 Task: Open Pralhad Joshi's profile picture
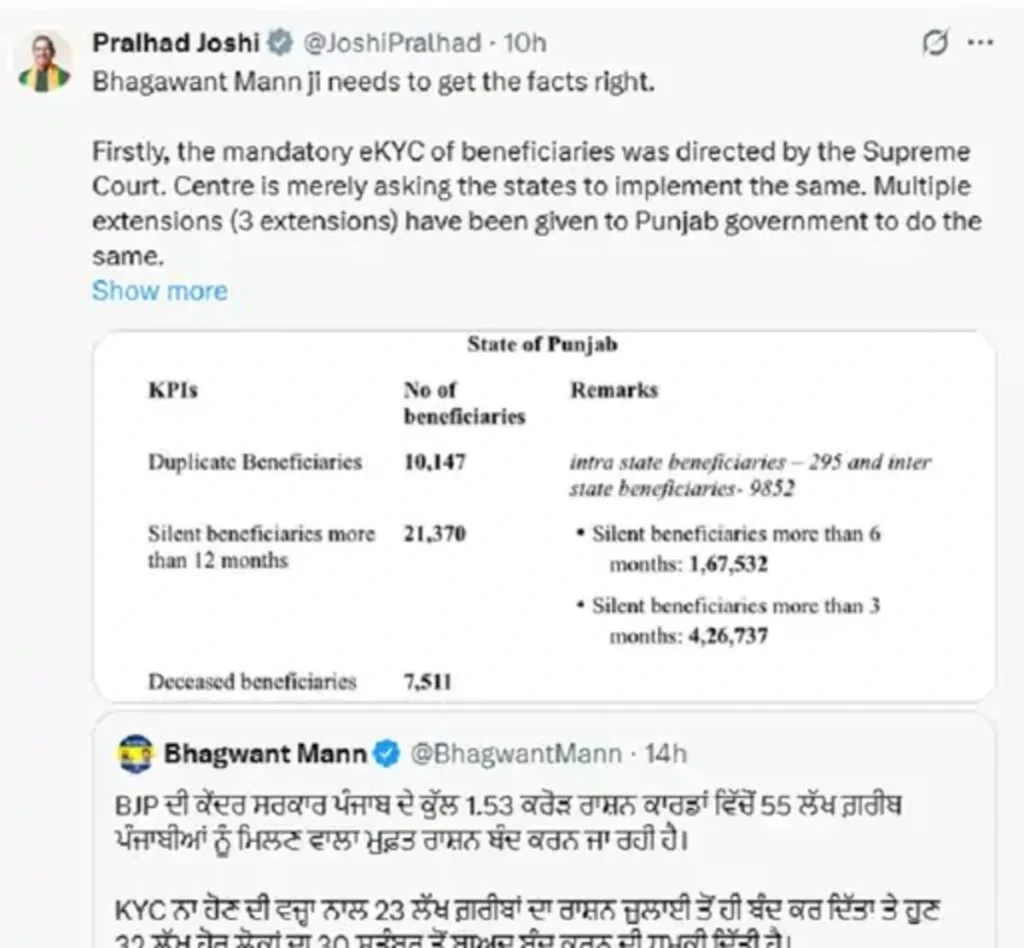pyautogui.click(x=46, y=62)
